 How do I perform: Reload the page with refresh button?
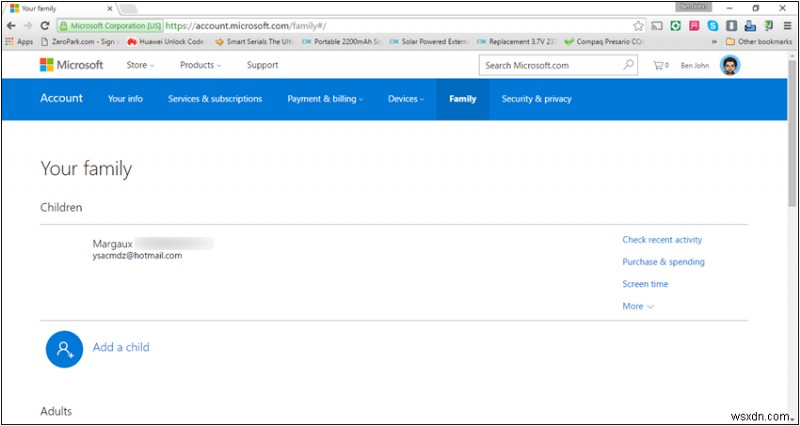coord(45,25)
